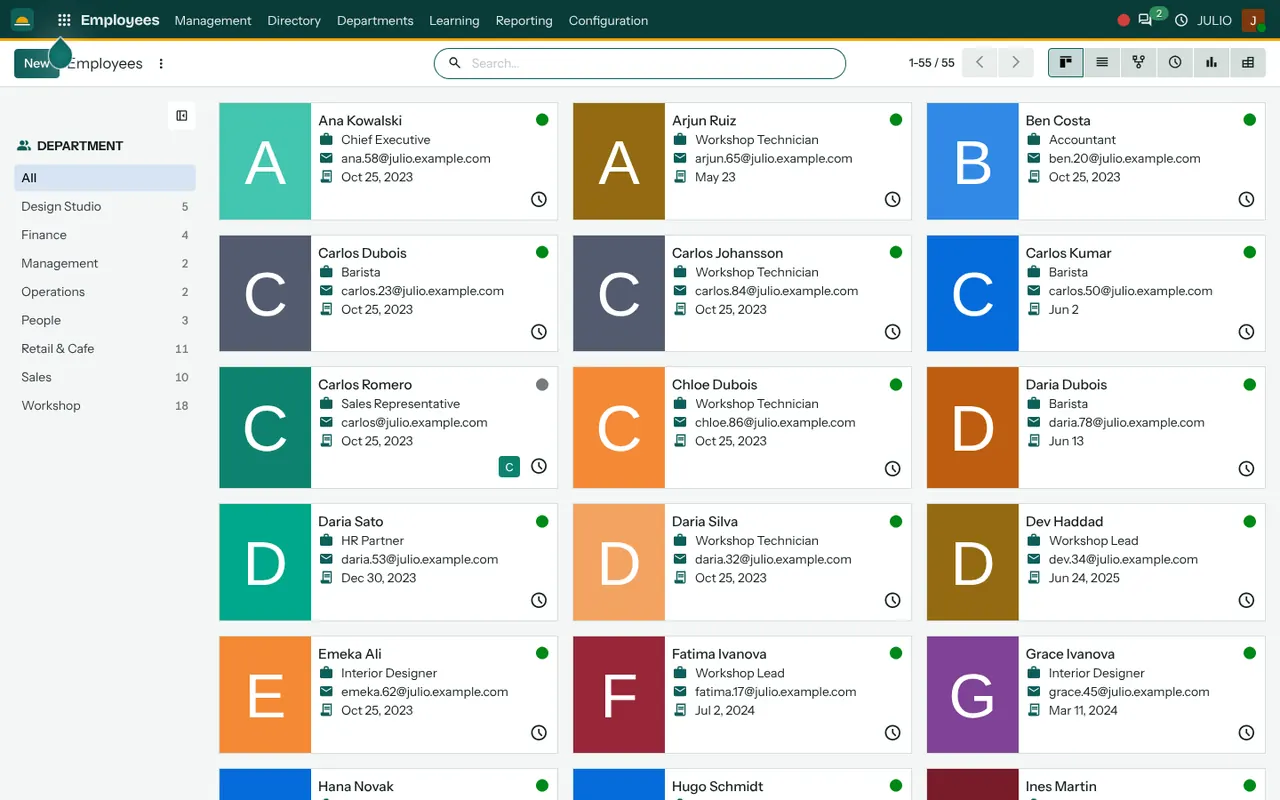This screenshot has width=1280, height=800.
Task: Click the Odoo home logo icon
Action: 22,20
